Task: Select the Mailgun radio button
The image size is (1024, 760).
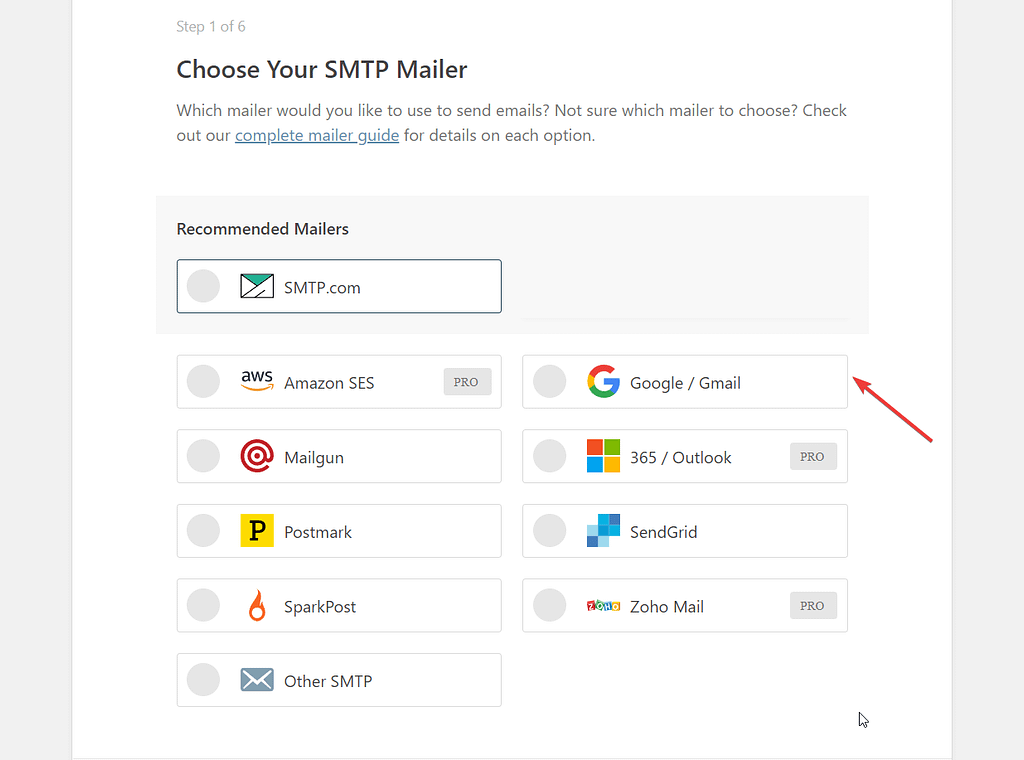Action: tap(203, 456)
